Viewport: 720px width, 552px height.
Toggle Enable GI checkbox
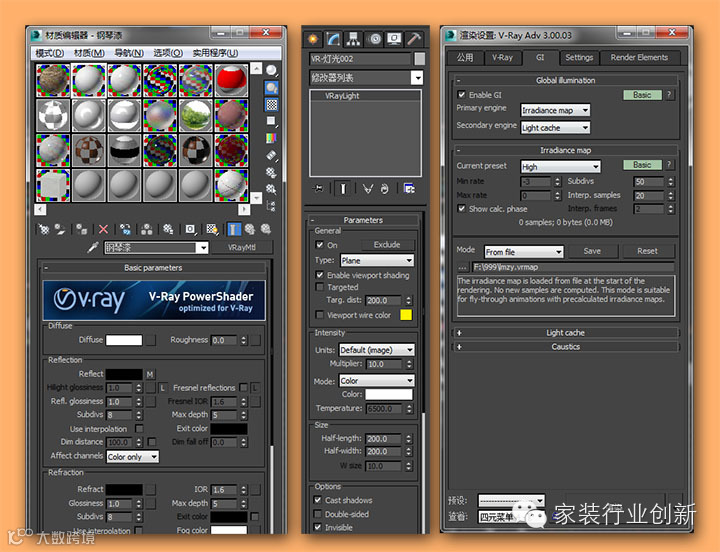click(x=461, y=95)
